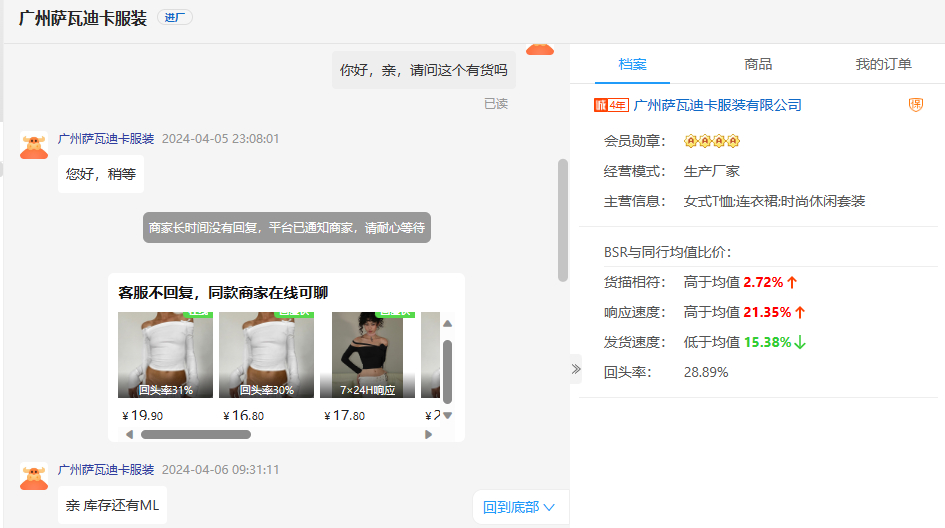Open the 商品 tab
Screen dimensions: 945x528
point(758,64)
